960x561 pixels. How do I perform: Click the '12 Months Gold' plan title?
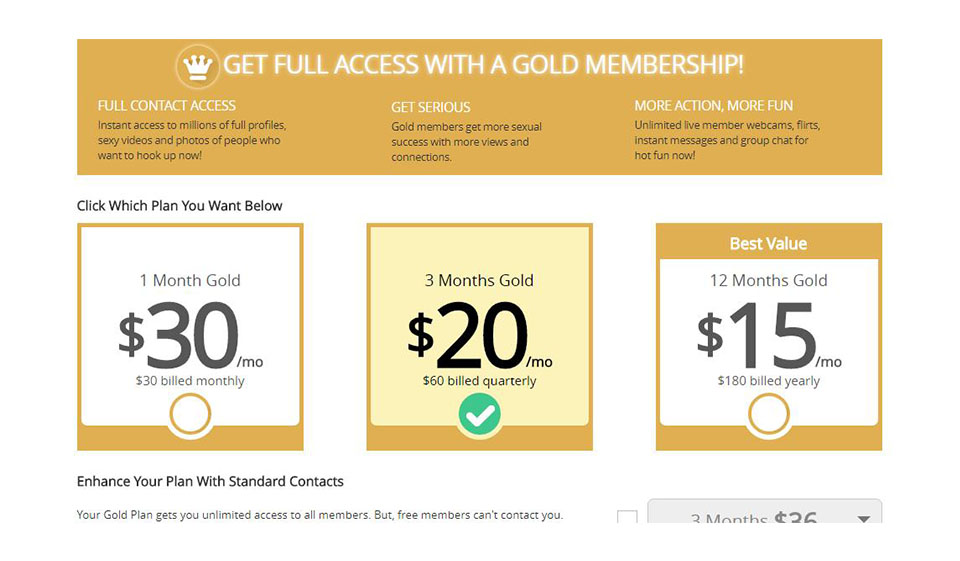pyautogui.click(x=768, y=280)
